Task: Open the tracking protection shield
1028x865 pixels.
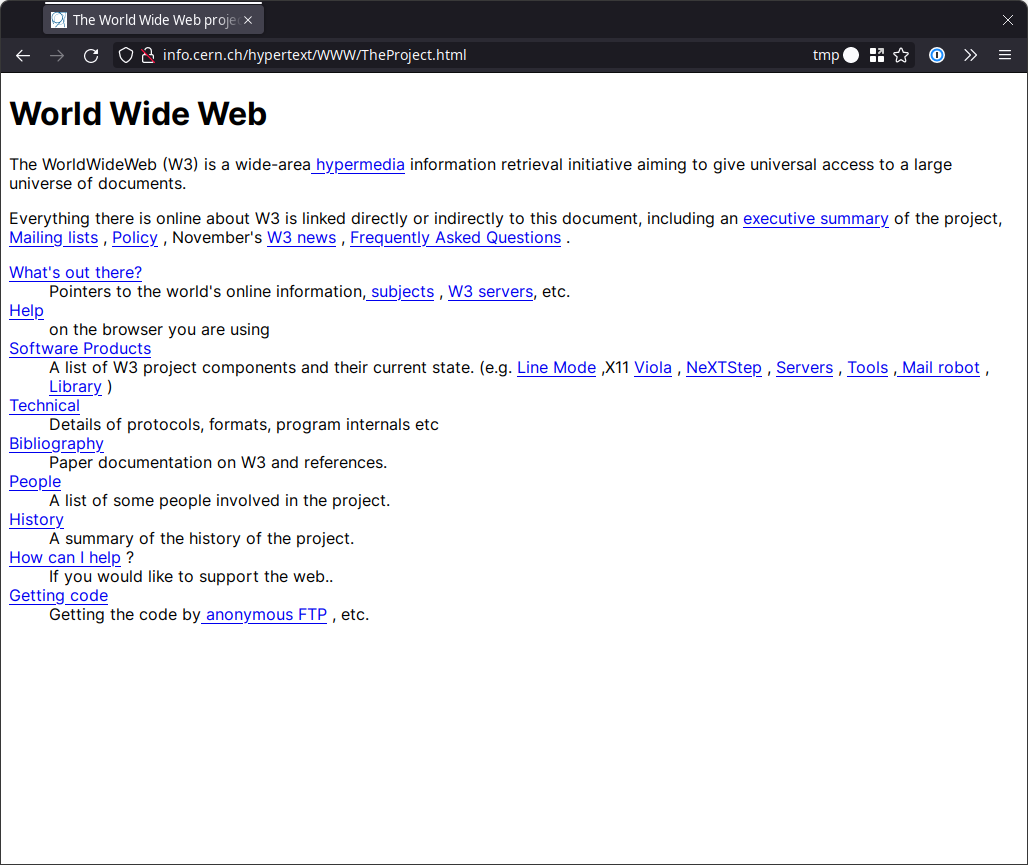Action: click(x=126, y=56)
